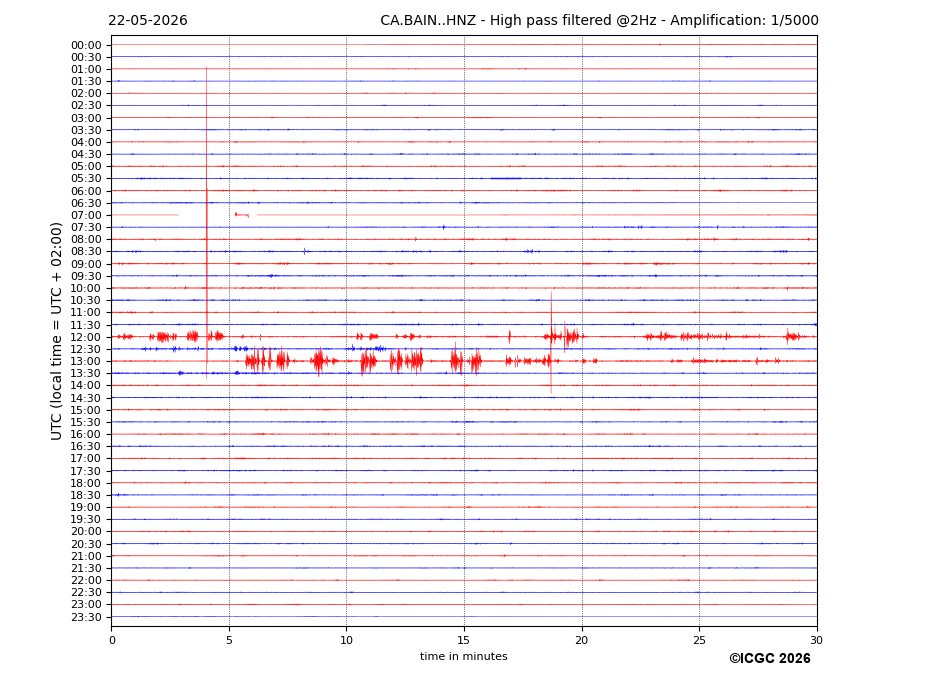The height and width of the screenshot is (696, 927).
Task: Click the 18:30 time row label
Action: coord(86,495)
